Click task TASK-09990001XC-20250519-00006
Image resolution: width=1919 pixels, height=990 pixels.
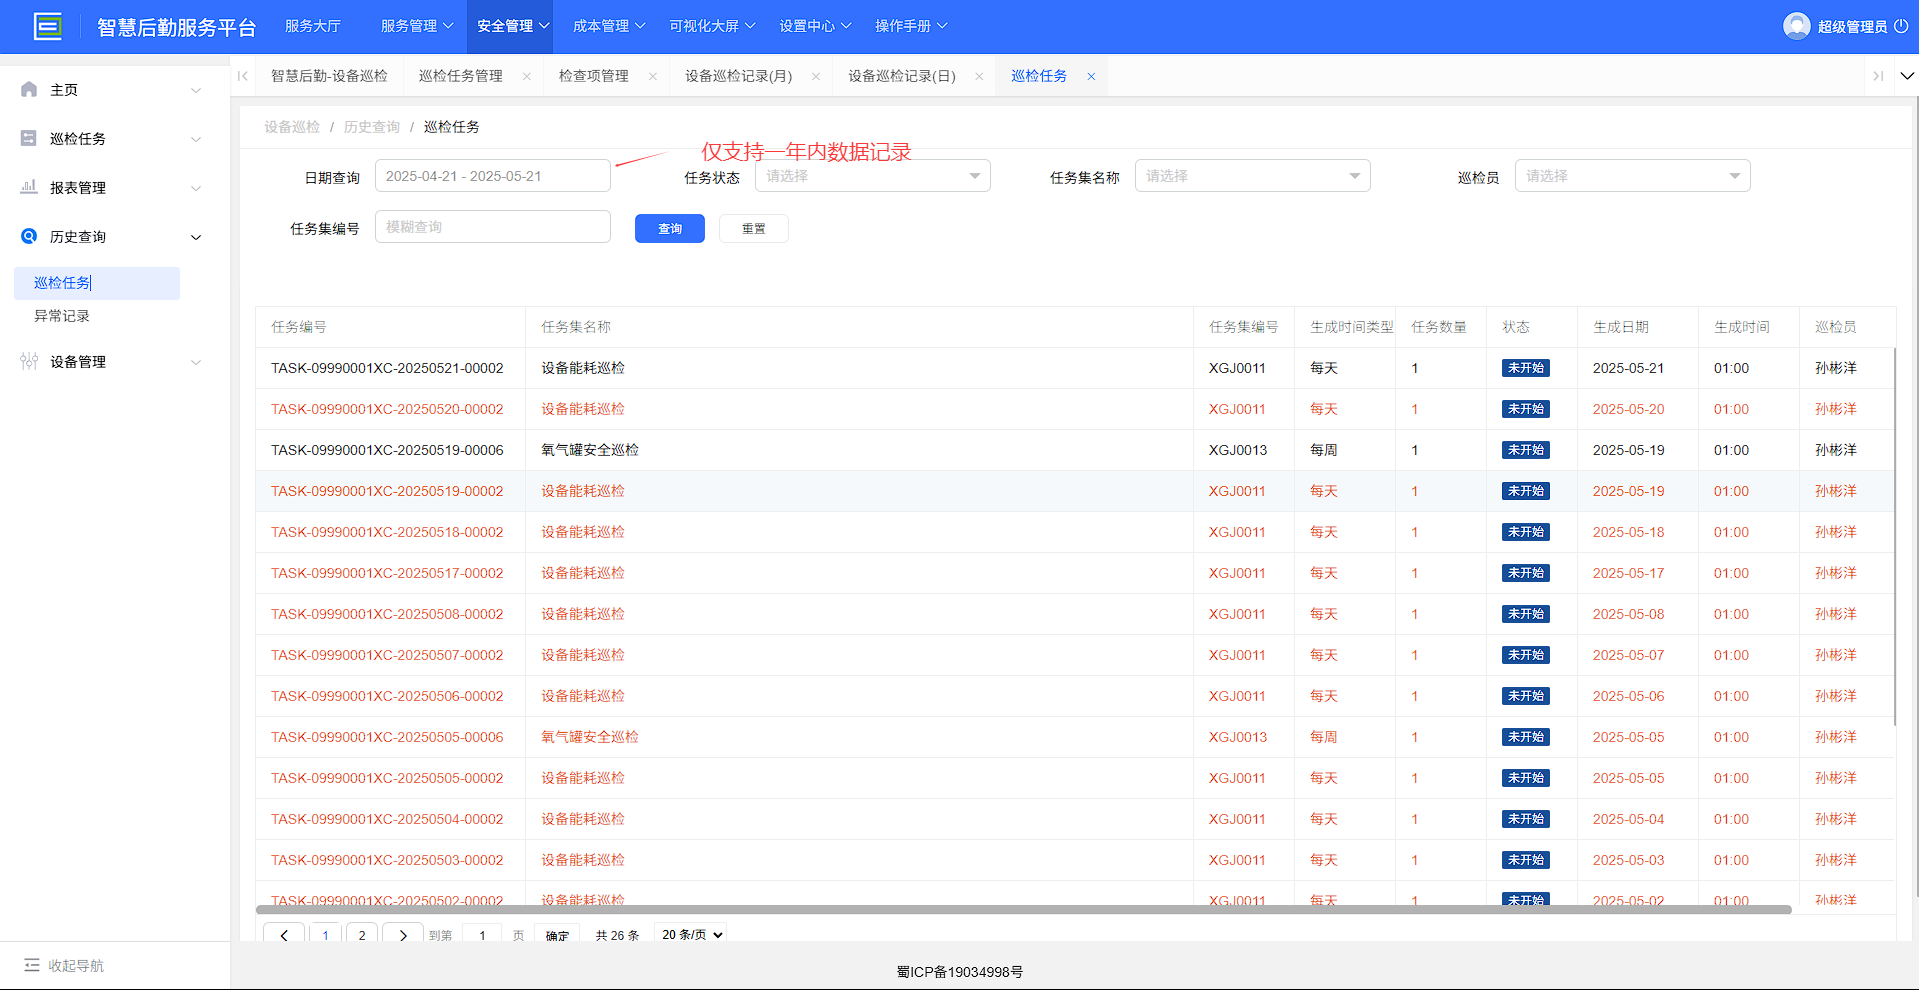[x=387, y=450]
